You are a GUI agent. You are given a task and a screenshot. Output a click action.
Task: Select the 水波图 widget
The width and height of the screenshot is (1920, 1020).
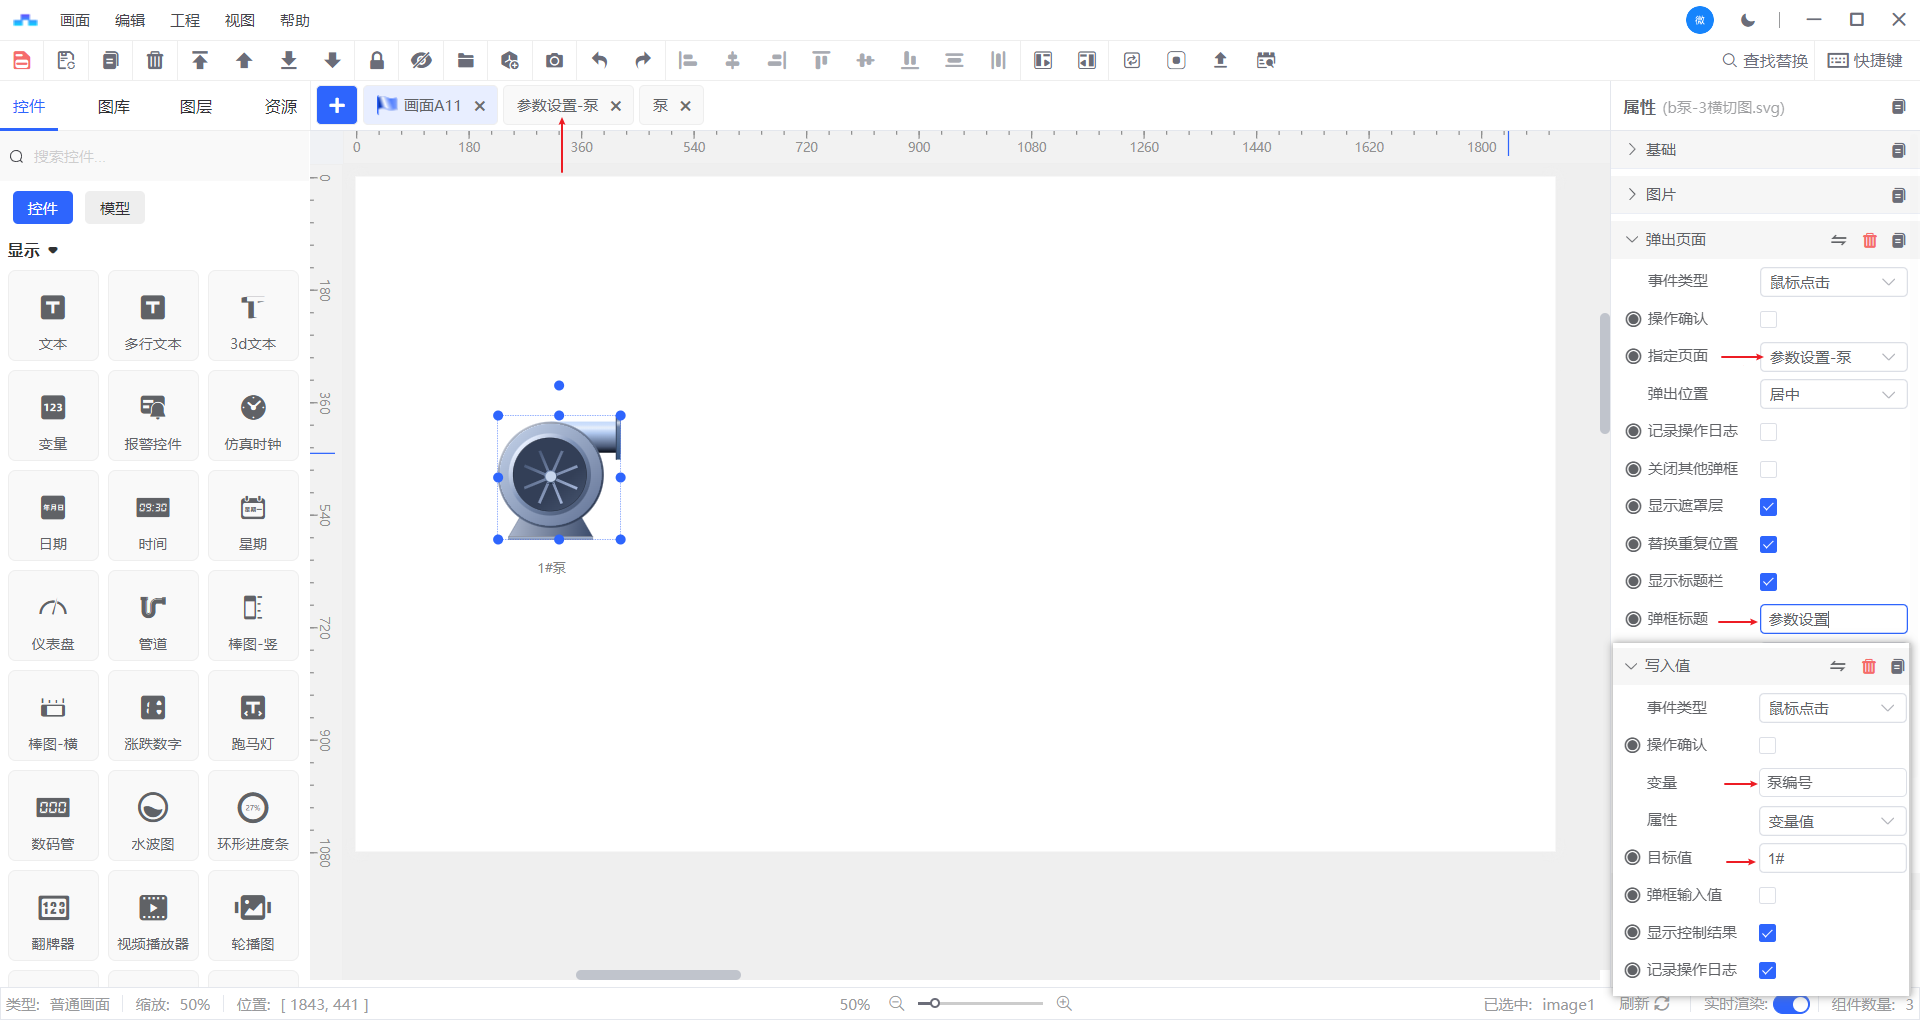pos(153,816)
